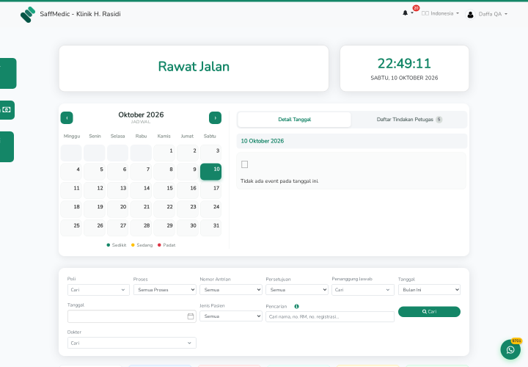
Task: Click the third green sidebar button
Action: [7, 147]
